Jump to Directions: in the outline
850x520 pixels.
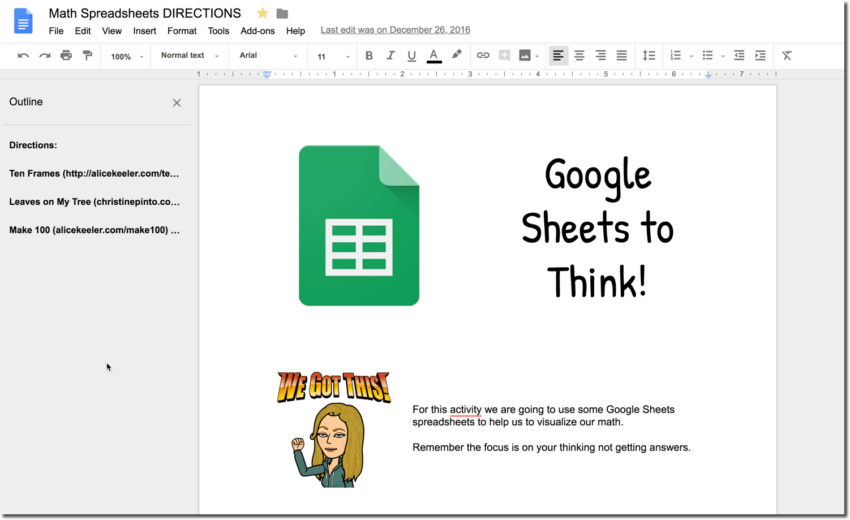33,145
